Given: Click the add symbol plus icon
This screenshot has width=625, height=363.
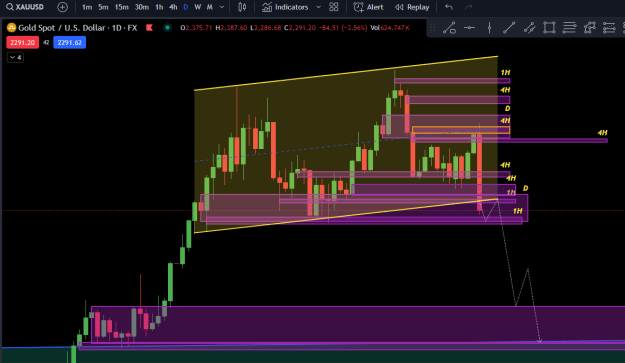Looking at the screenshot, I should (62, 7).
